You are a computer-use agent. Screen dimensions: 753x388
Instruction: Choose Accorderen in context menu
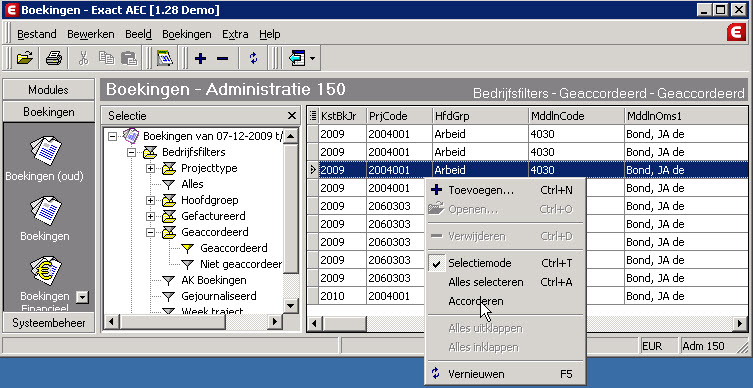tap(505, 301)
